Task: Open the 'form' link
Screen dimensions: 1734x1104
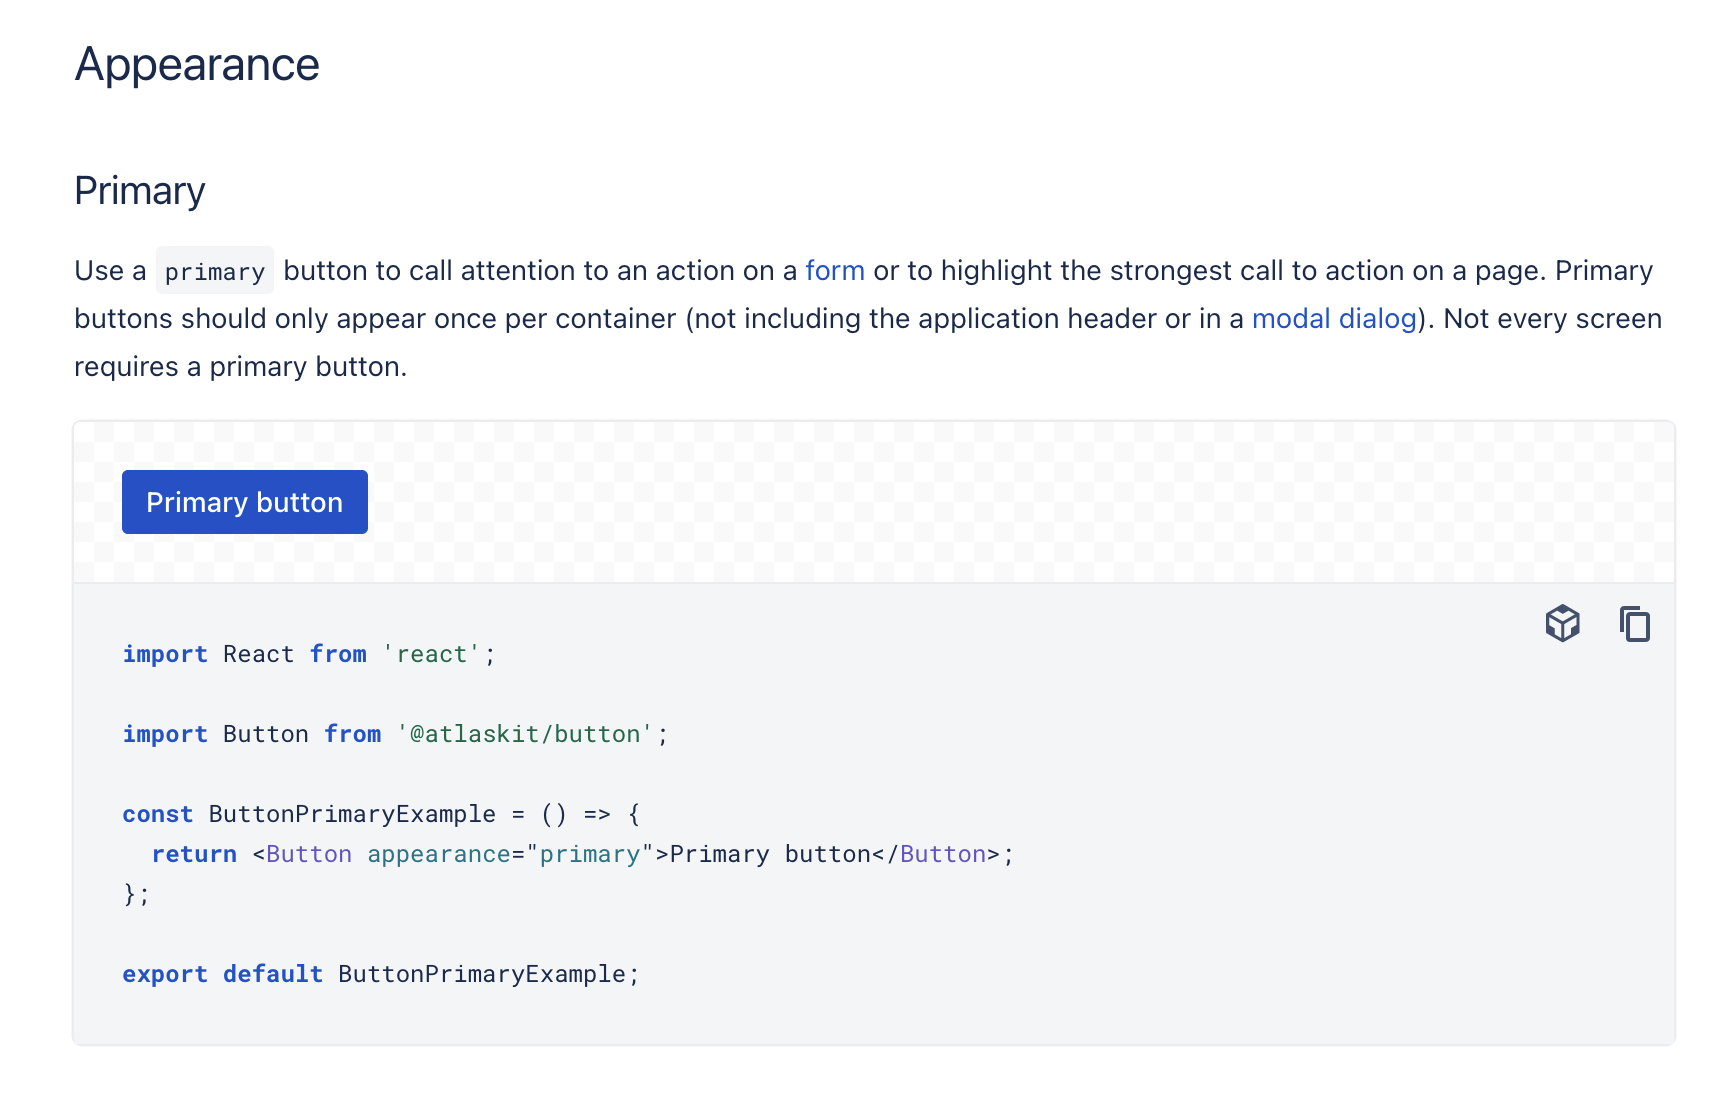Action: 835,271
